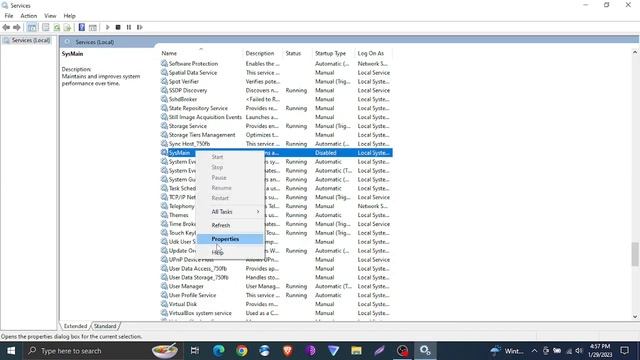Viewport: 640px width, 360px height.
Task: Open the Help menu in menu bar
Action: tap(69, 16)
